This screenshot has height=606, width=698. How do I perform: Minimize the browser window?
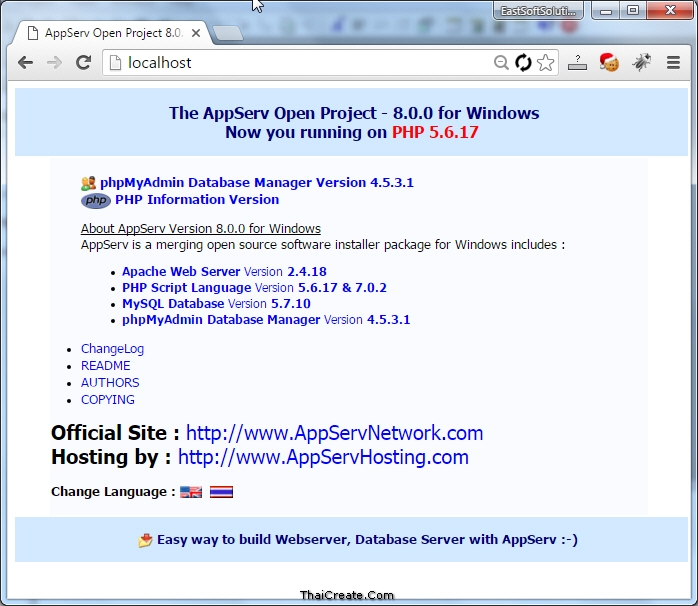pyautogui.click(x=605, y=11)
